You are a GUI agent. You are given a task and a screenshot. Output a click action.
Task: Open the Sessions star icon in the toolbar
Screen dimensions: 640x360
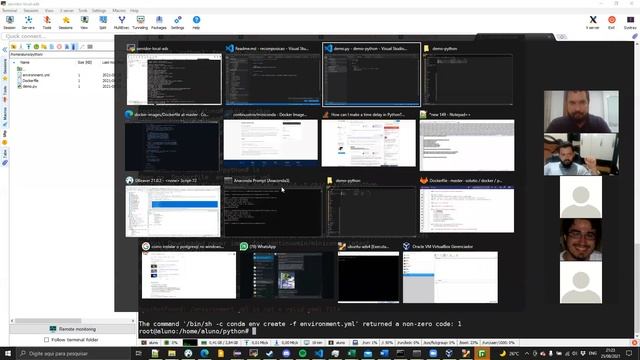pos(65,22)
